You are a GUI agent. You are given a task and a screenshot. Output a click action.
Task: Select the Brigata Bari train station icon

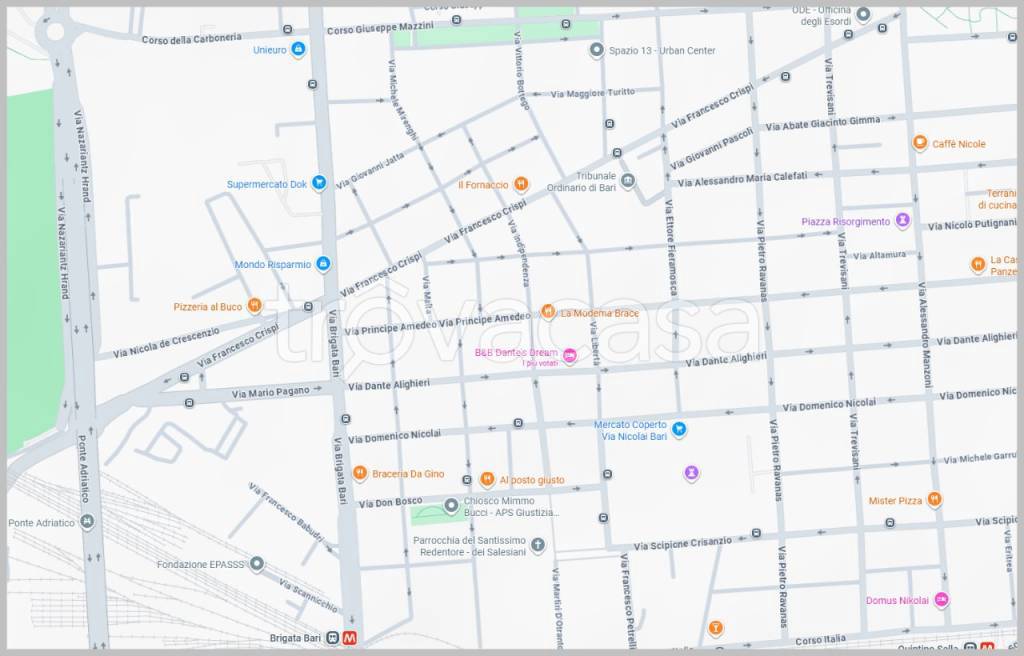(x=333, y=638)
